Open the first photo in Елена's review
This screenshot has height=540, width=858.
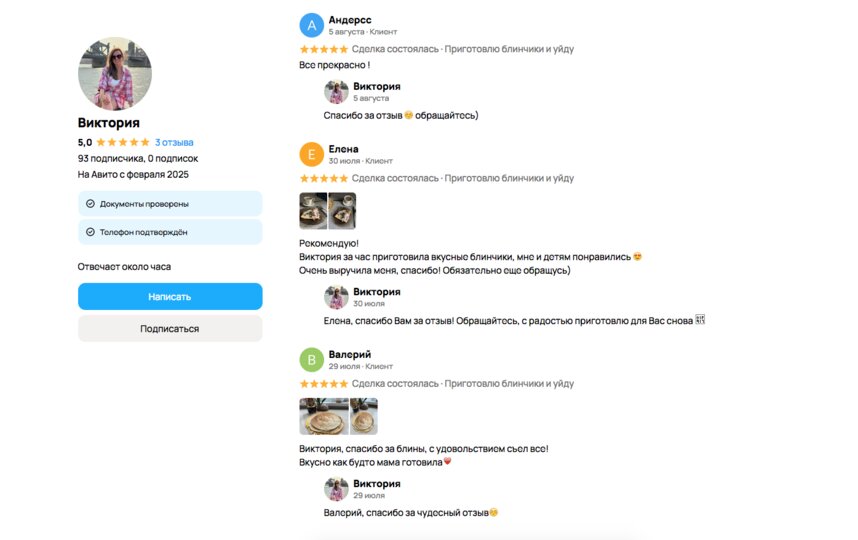pyautogui.click(x=313, y=211)
